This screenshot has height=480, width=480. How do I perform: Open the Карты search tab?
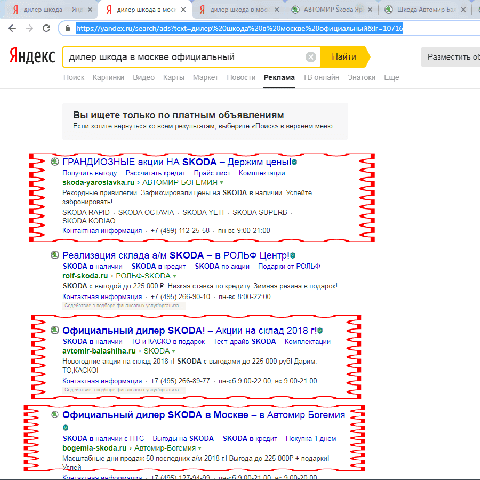click(x=174, y=77)
